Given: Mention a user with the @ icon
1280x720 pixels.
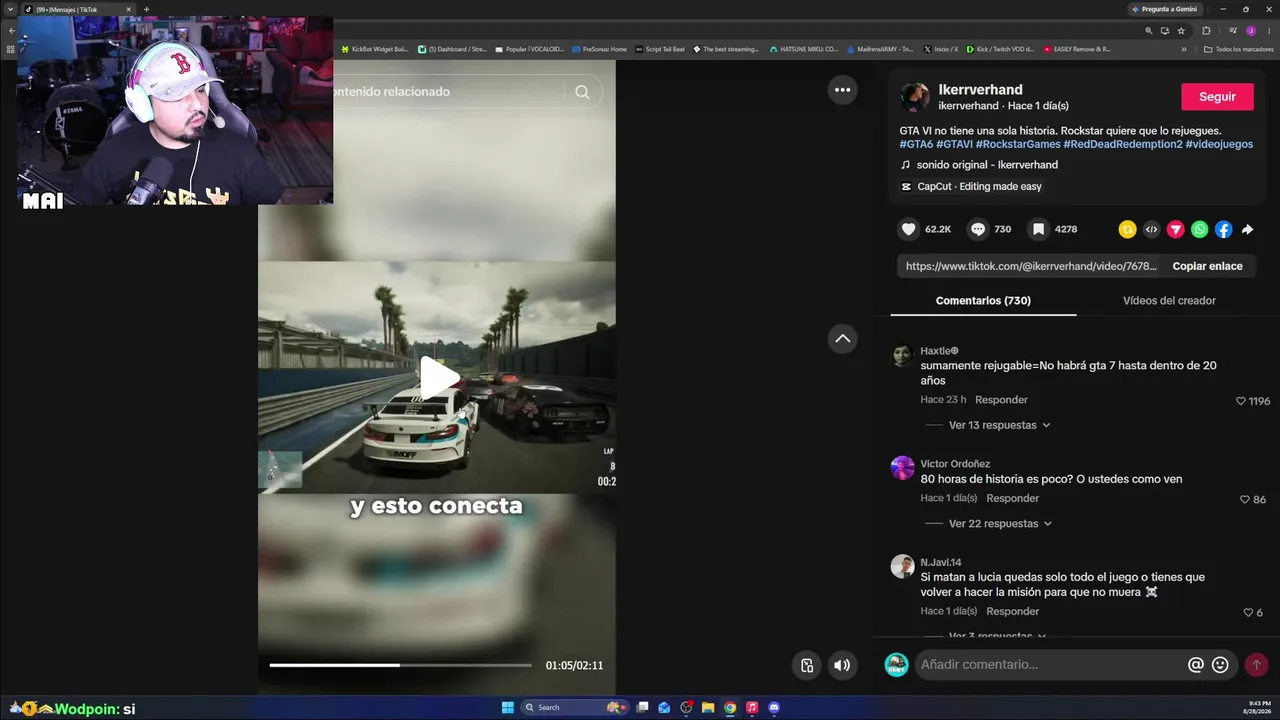Looking at the screenshot, I should point(1195,664).
